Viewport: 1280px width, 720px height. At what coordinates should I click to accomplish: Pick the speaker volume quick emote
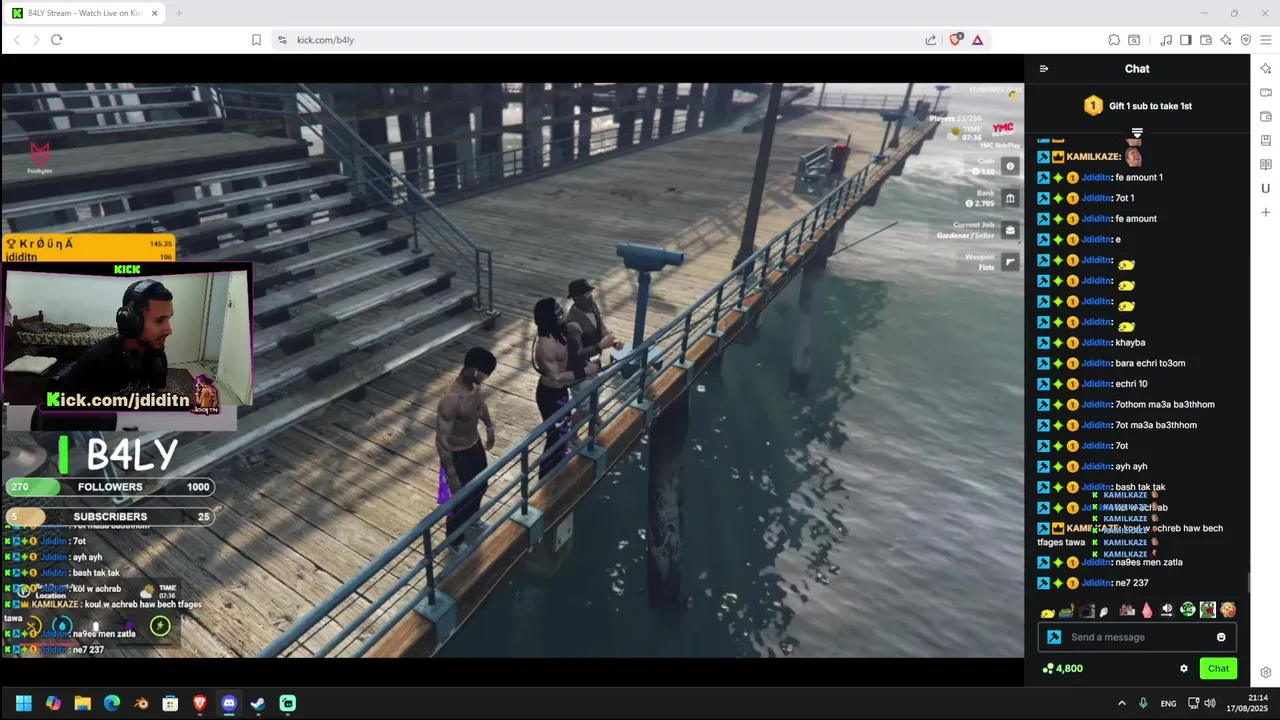point(1167,610)
